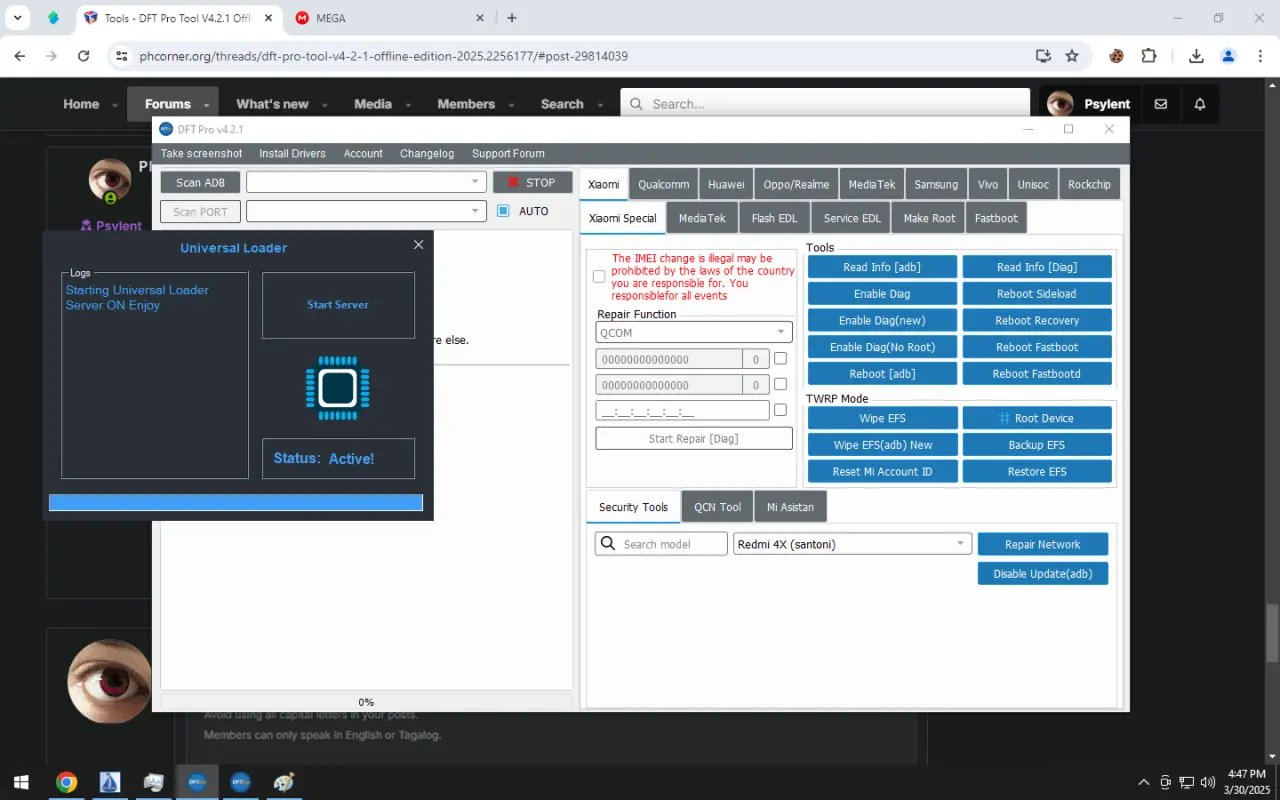
Task: Expand the Chrome tab search chevron
Action: (x=18, y=18)
